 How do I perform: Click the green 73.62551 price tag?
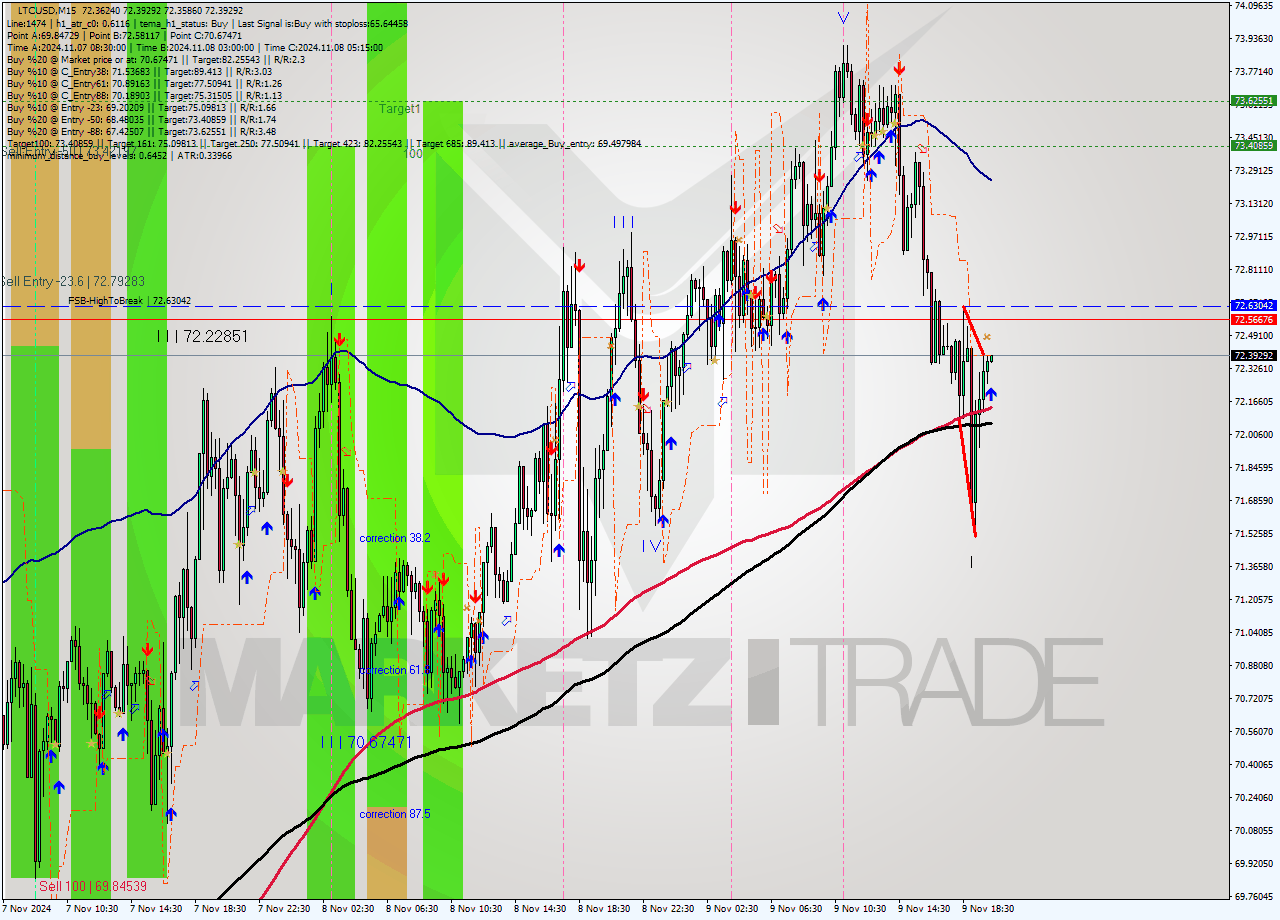pyautogui.click(x=1254, y=101)
